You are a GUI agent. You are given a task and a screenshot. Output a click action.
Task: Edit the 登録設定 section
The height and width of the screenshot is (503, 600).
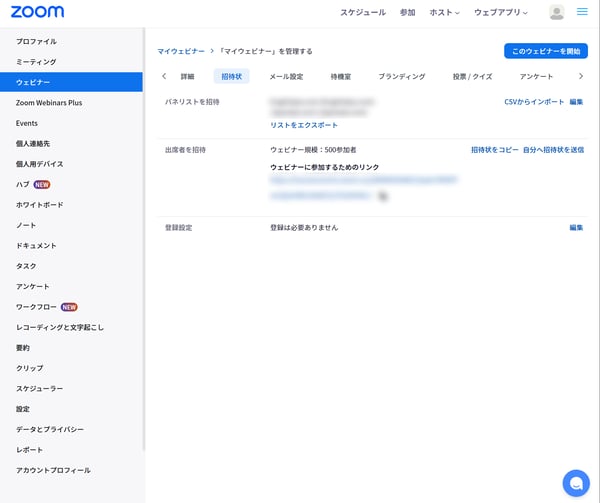[x=576, y=228]
